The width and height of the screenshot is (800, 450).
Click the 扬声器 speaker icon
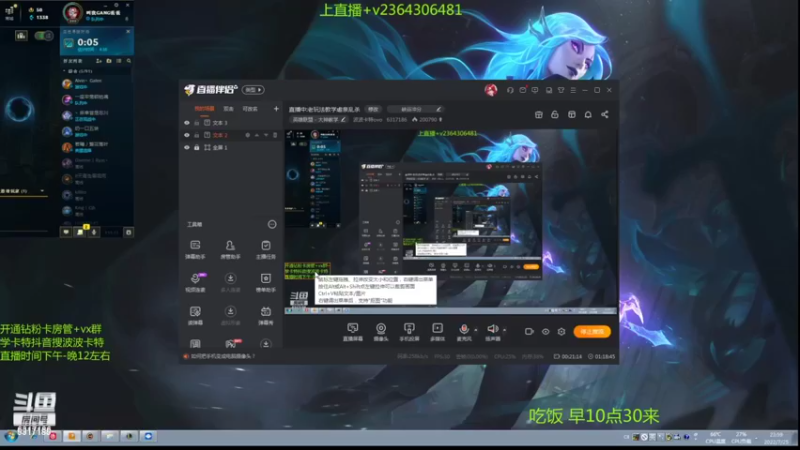(x=492, y=329)
